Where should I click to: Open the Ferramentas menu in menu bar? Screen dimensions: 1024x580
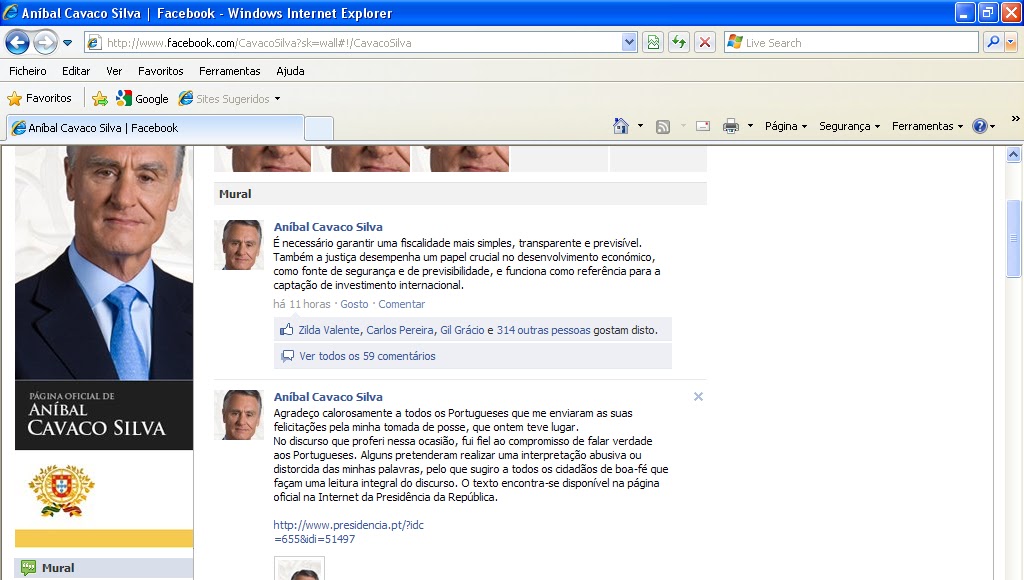tap(229, 71)
